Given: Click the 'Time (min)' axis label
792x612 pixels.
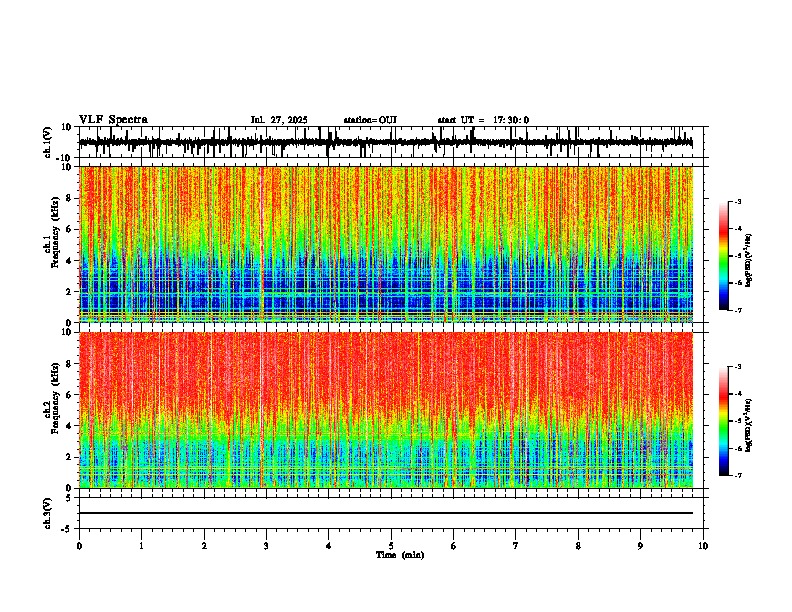Looking at the screenshot, I should (400, 555).
